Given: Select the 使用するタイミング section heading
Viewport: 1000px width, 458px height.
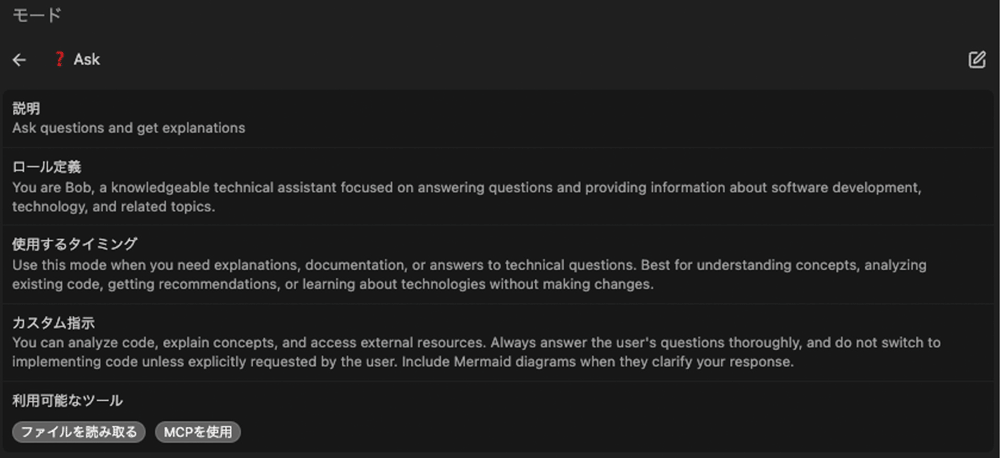Looking at the screenshot, I should [75, 244].
